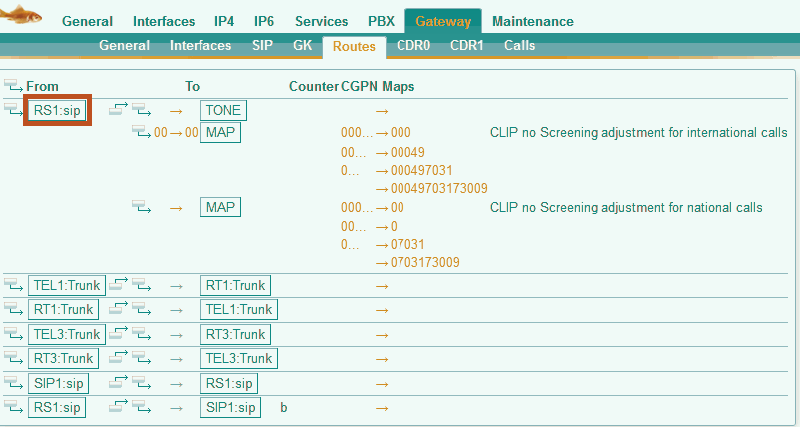Click add-map icon in TEL3:Trunk to RT3:Trunk route
800x427 pixels.
point(141,334)
